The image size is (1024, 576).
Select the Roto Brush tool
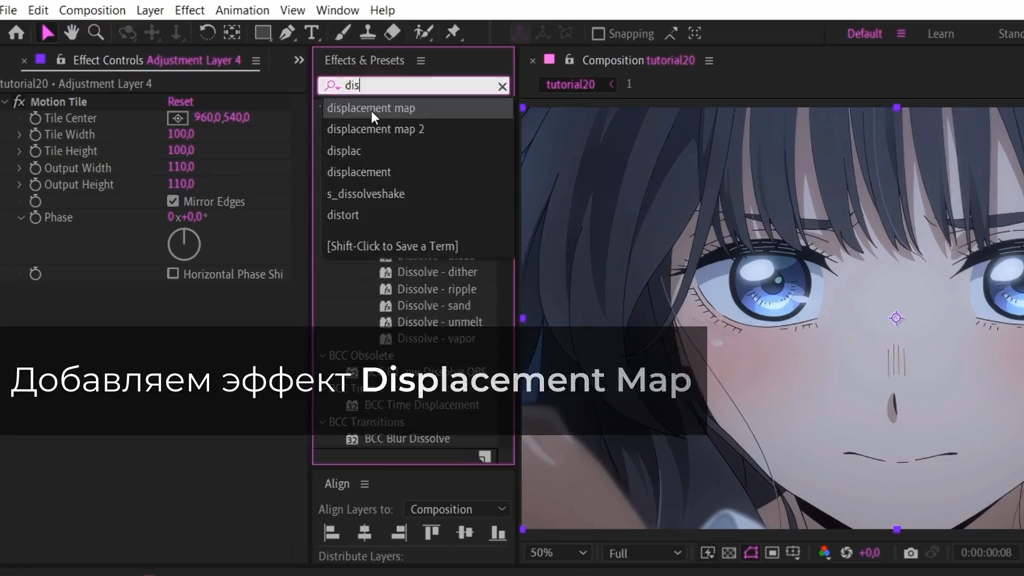click(423, 33)
